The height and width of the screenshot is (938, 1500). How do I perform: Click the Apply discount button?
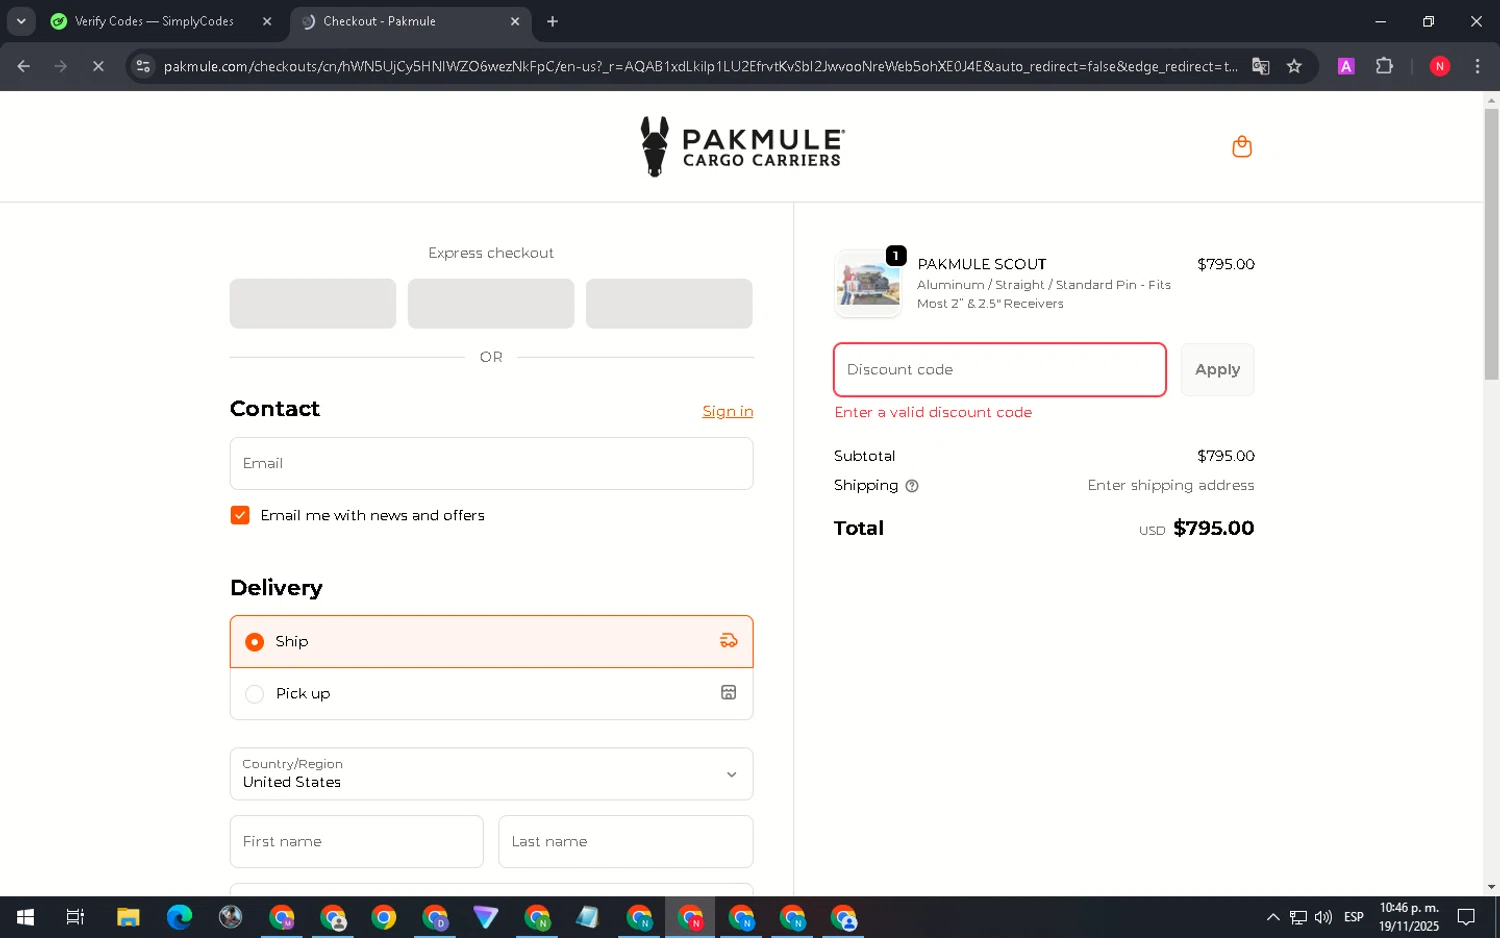(x=1217, y=370)
